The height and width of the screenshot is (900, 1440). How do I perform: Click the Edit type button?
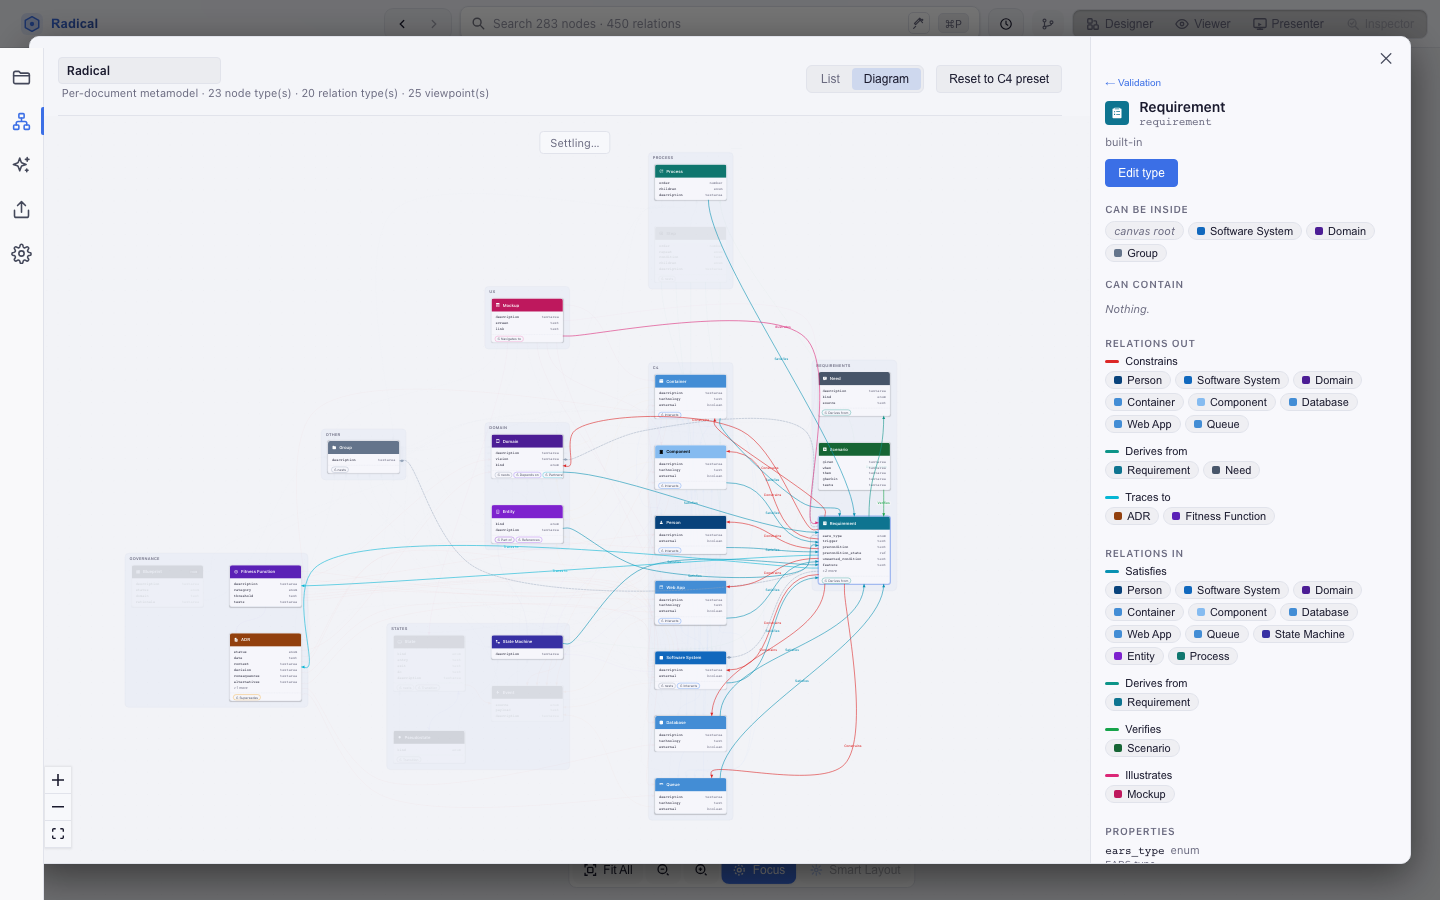click(1141, 173)
